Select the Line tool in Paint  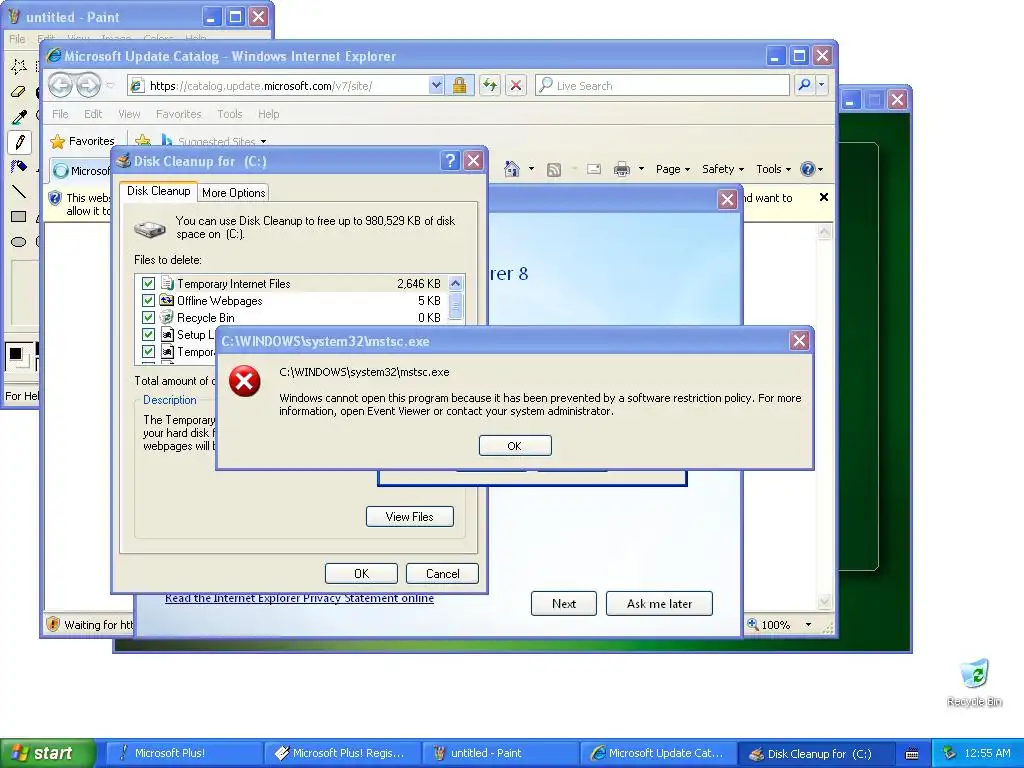(x=19, y=192)
